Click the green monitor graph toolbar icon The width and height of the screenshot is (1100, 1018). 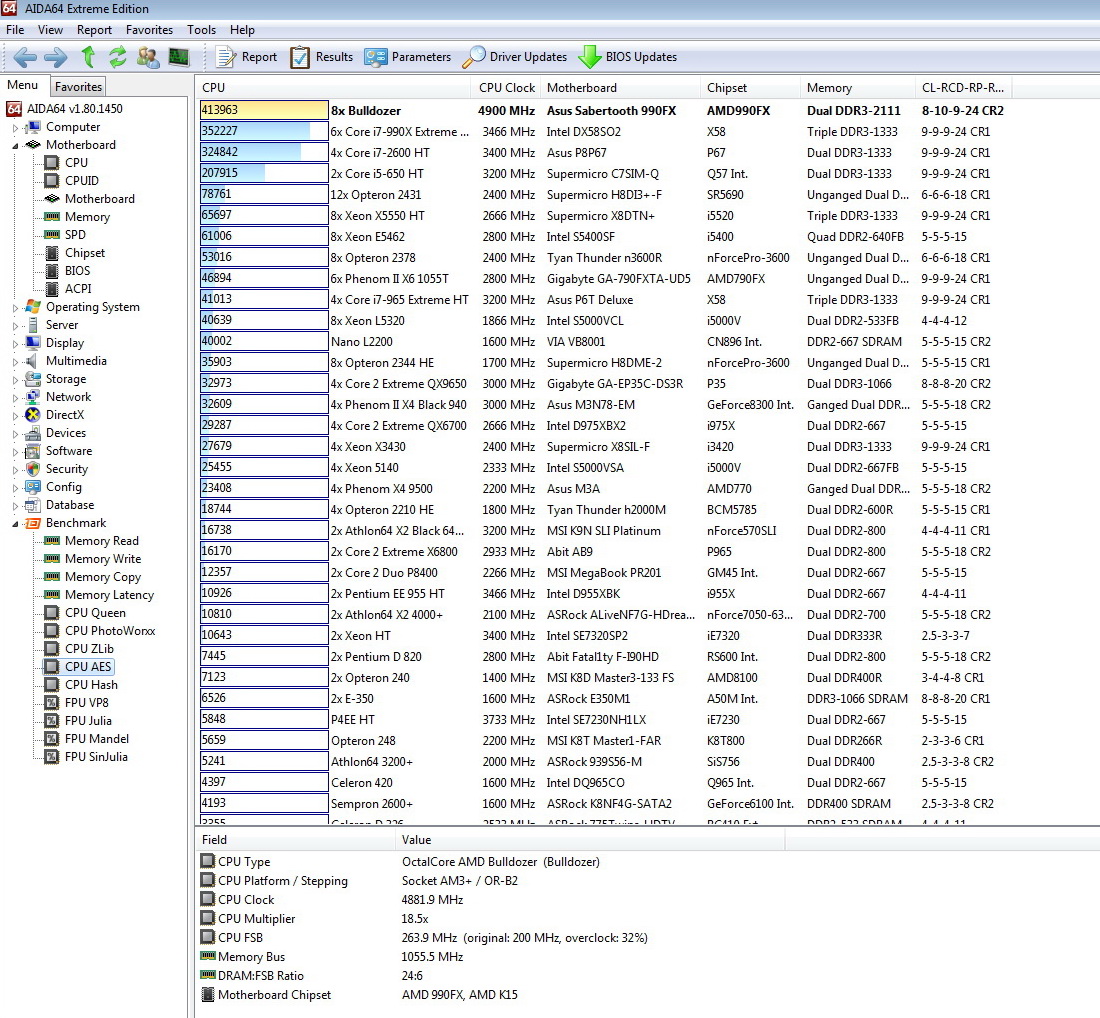click(179, 57)
